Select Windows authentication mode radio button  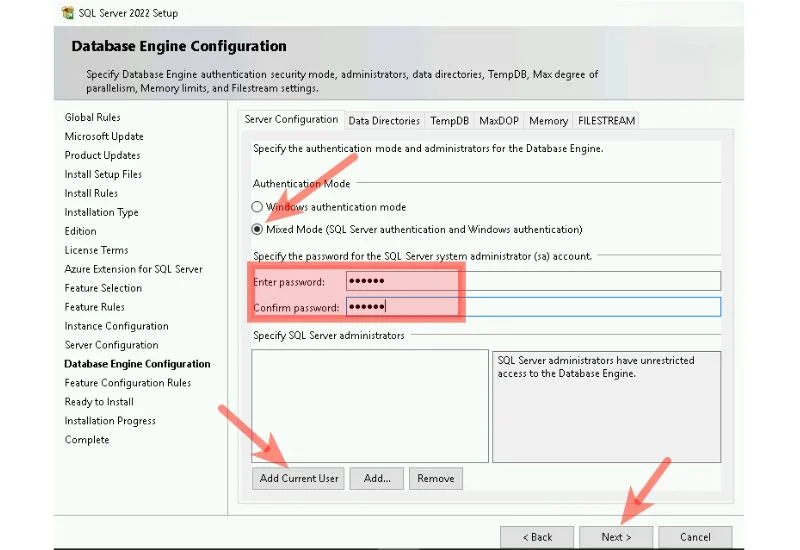point(257,207)
